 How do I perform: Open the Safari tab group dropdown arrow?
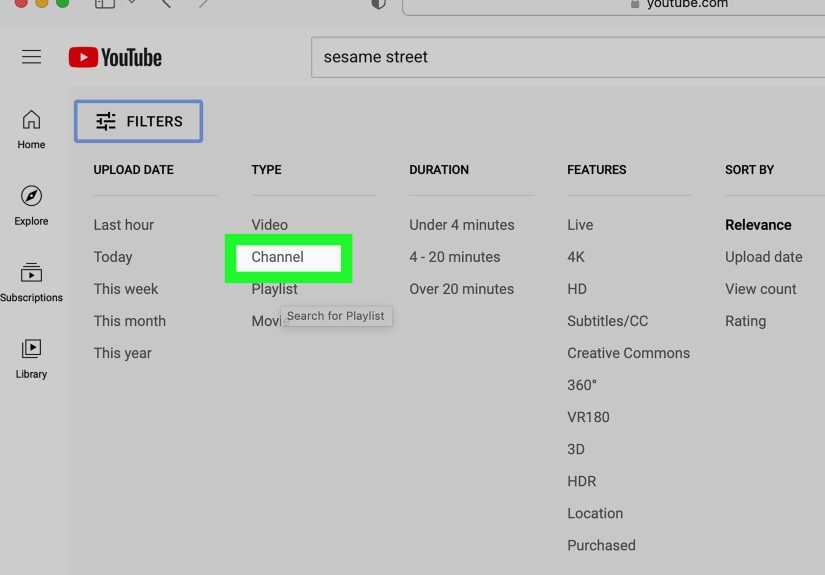[132, 3]
